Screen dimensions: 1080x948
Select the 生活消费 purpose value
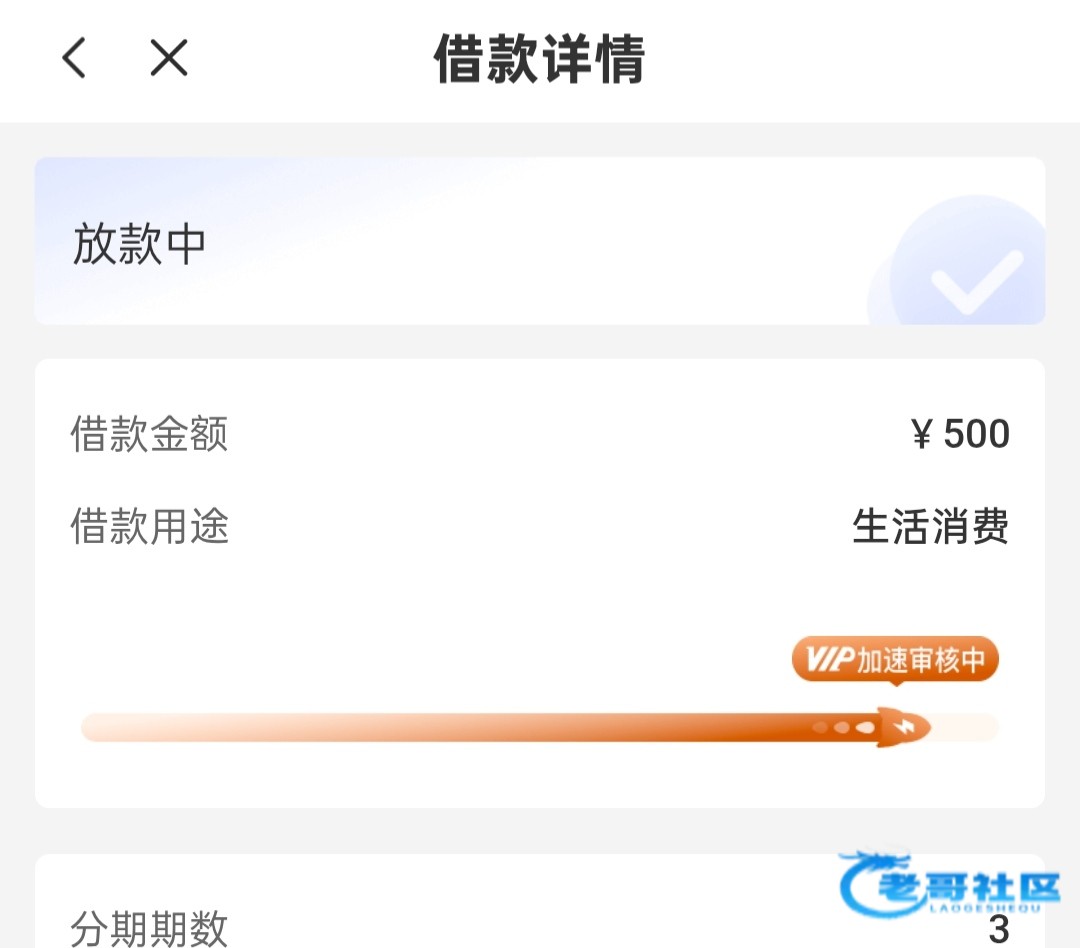(x=930, y=527)
